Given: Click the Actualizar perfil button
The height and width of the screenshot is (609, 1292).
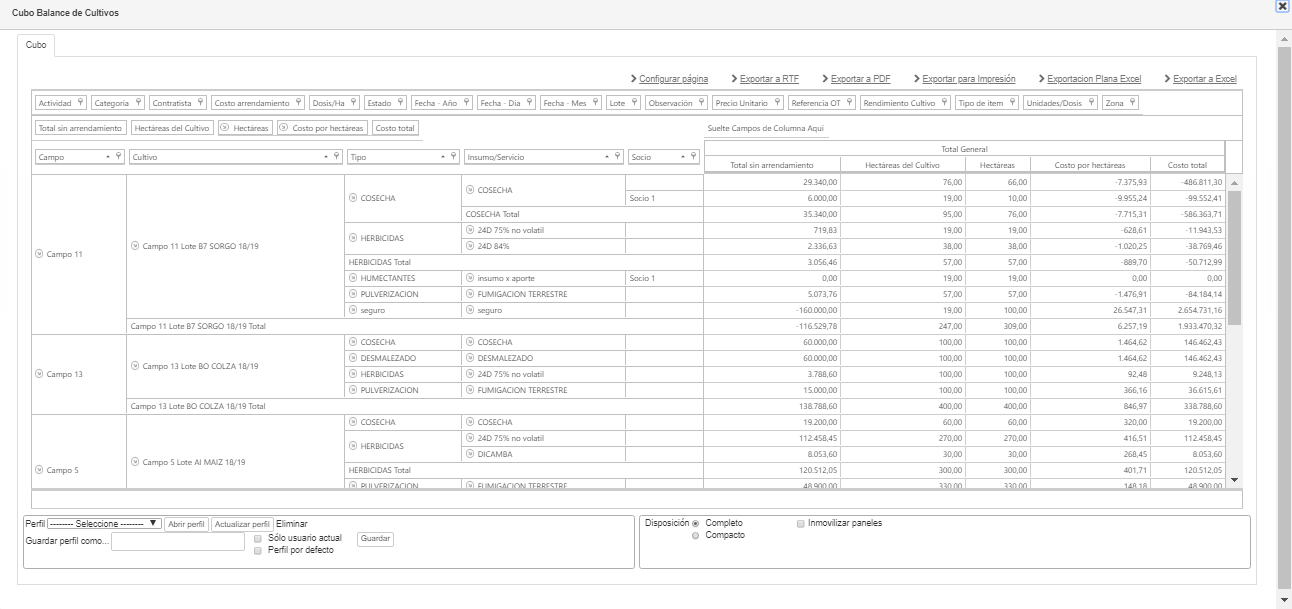Looking at the screenshot, I should [242, 524].
